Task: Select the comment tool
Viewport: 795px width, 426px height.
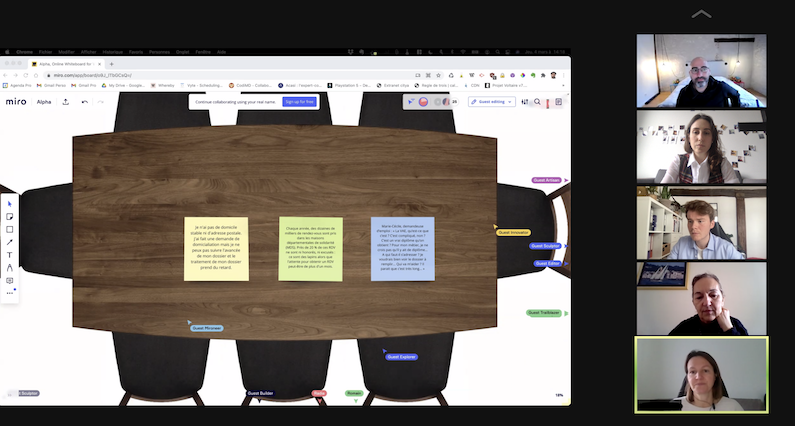Action: coord(10,280)
